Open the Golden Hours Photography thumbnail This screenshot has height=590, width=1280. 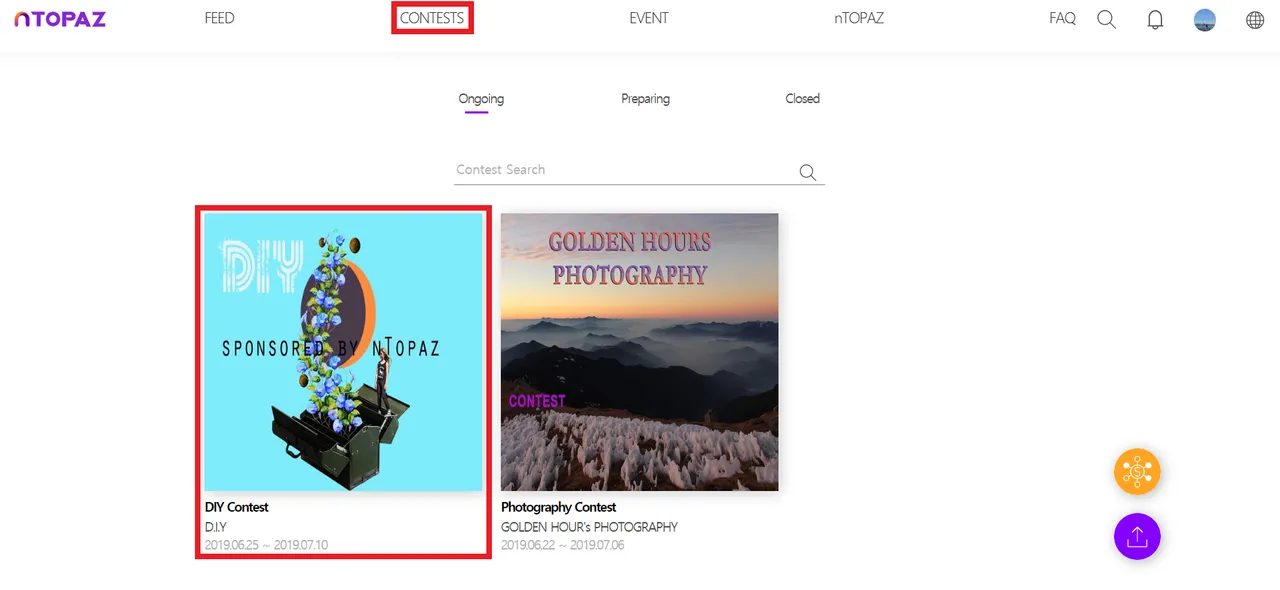[x=639, y=352]
